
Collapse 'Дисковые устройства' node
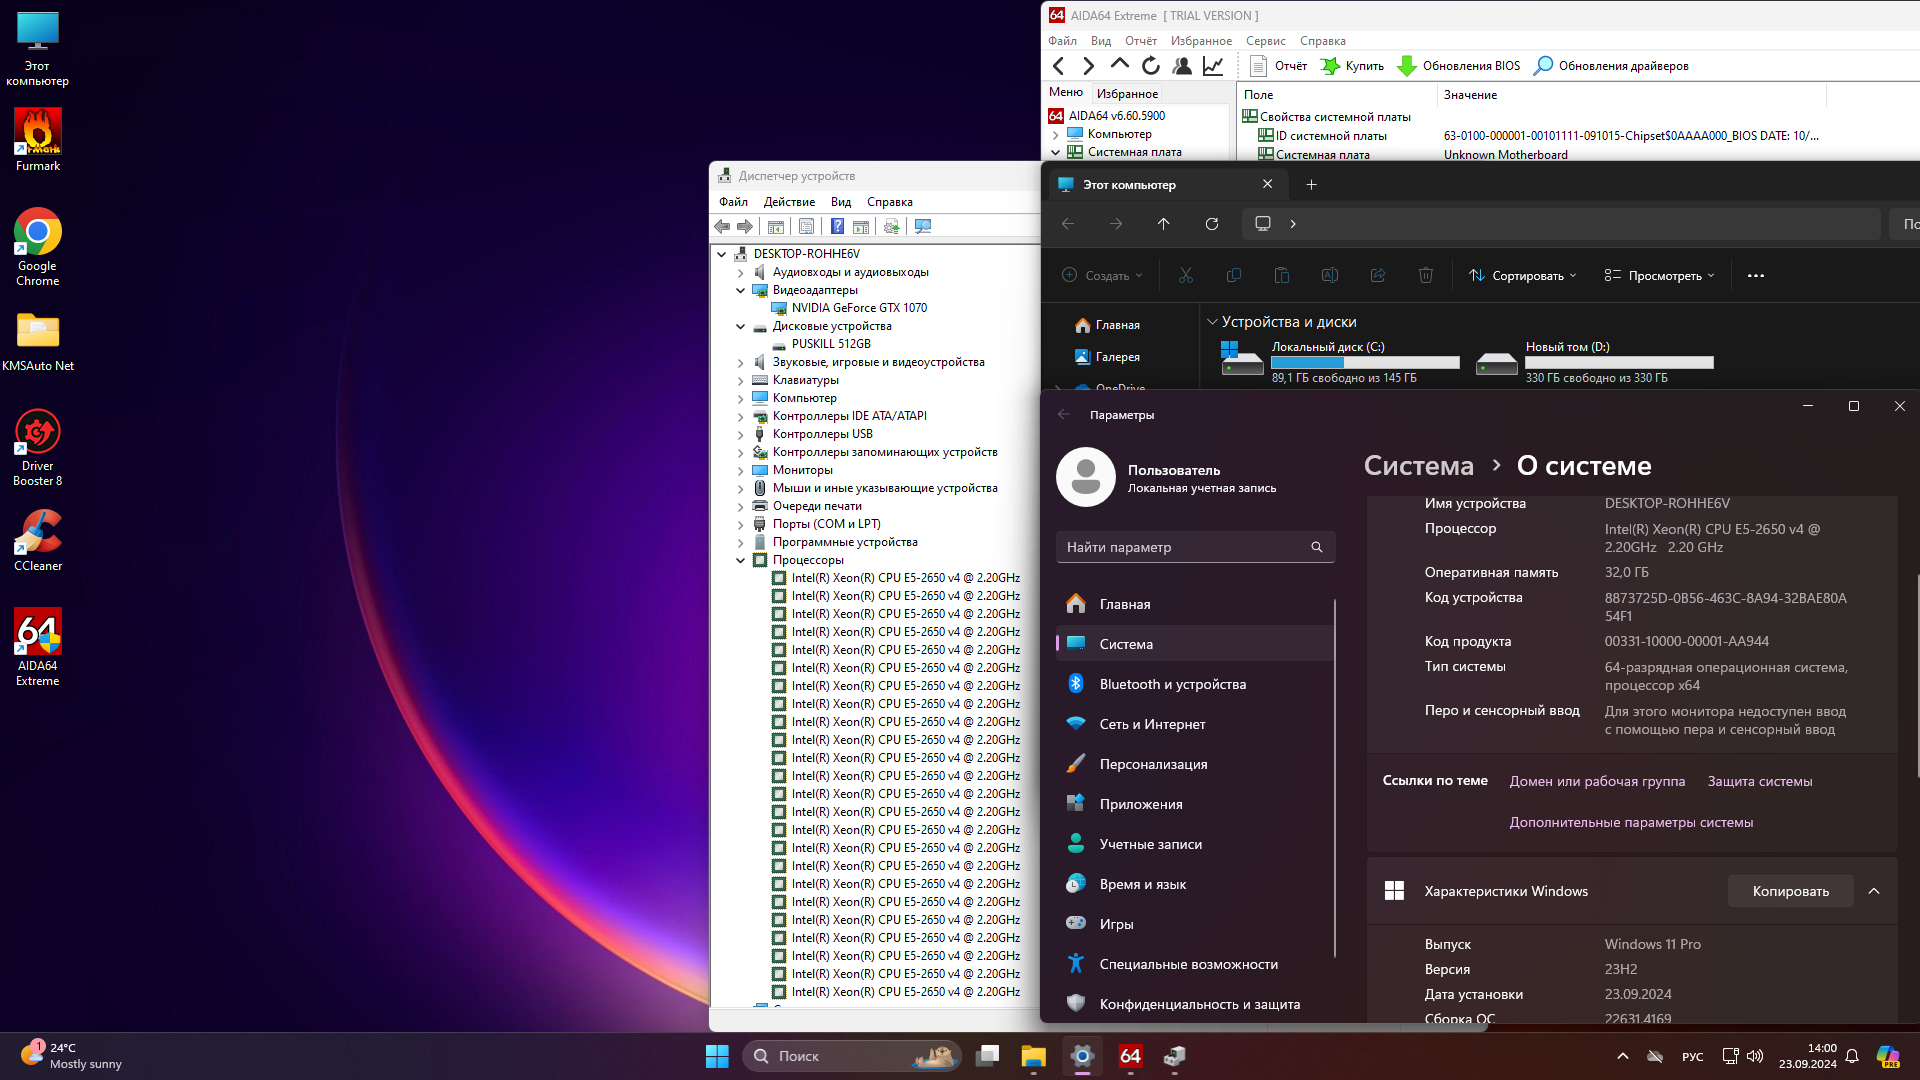click(x=741, y=326)
